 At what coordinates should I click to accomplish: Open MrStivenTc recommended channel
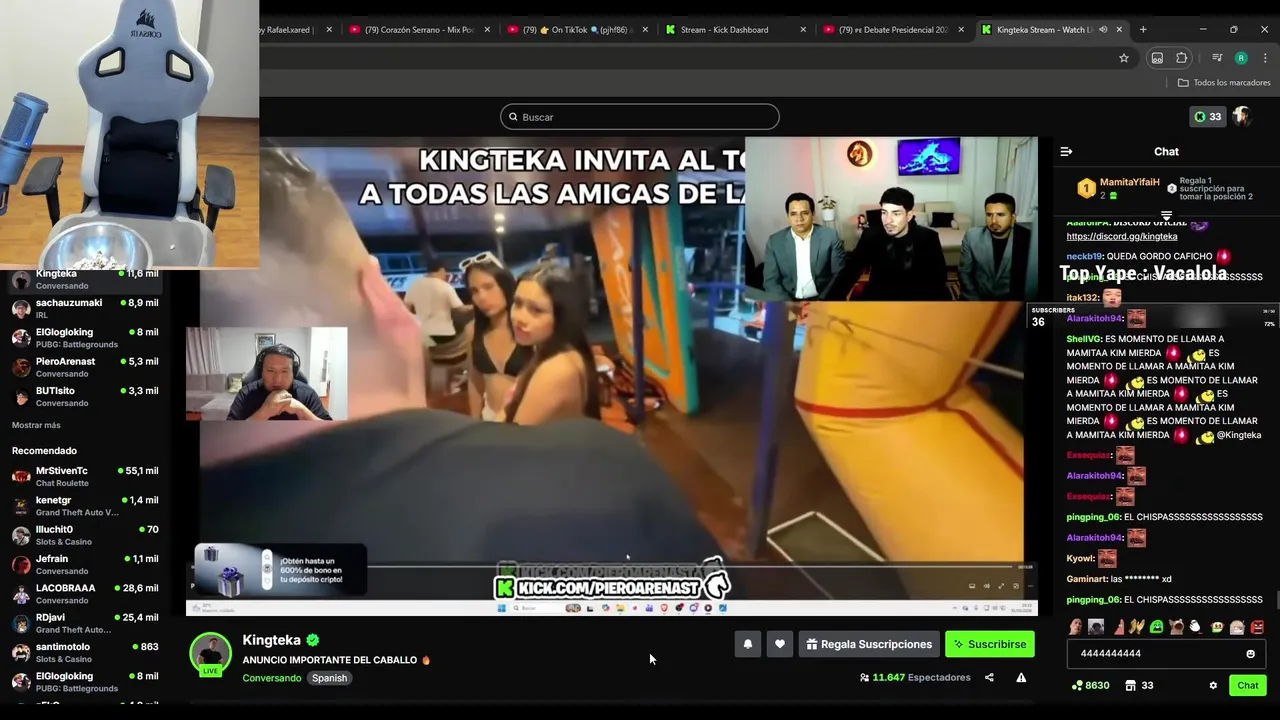pyautogui.click(x=85, y=476)
